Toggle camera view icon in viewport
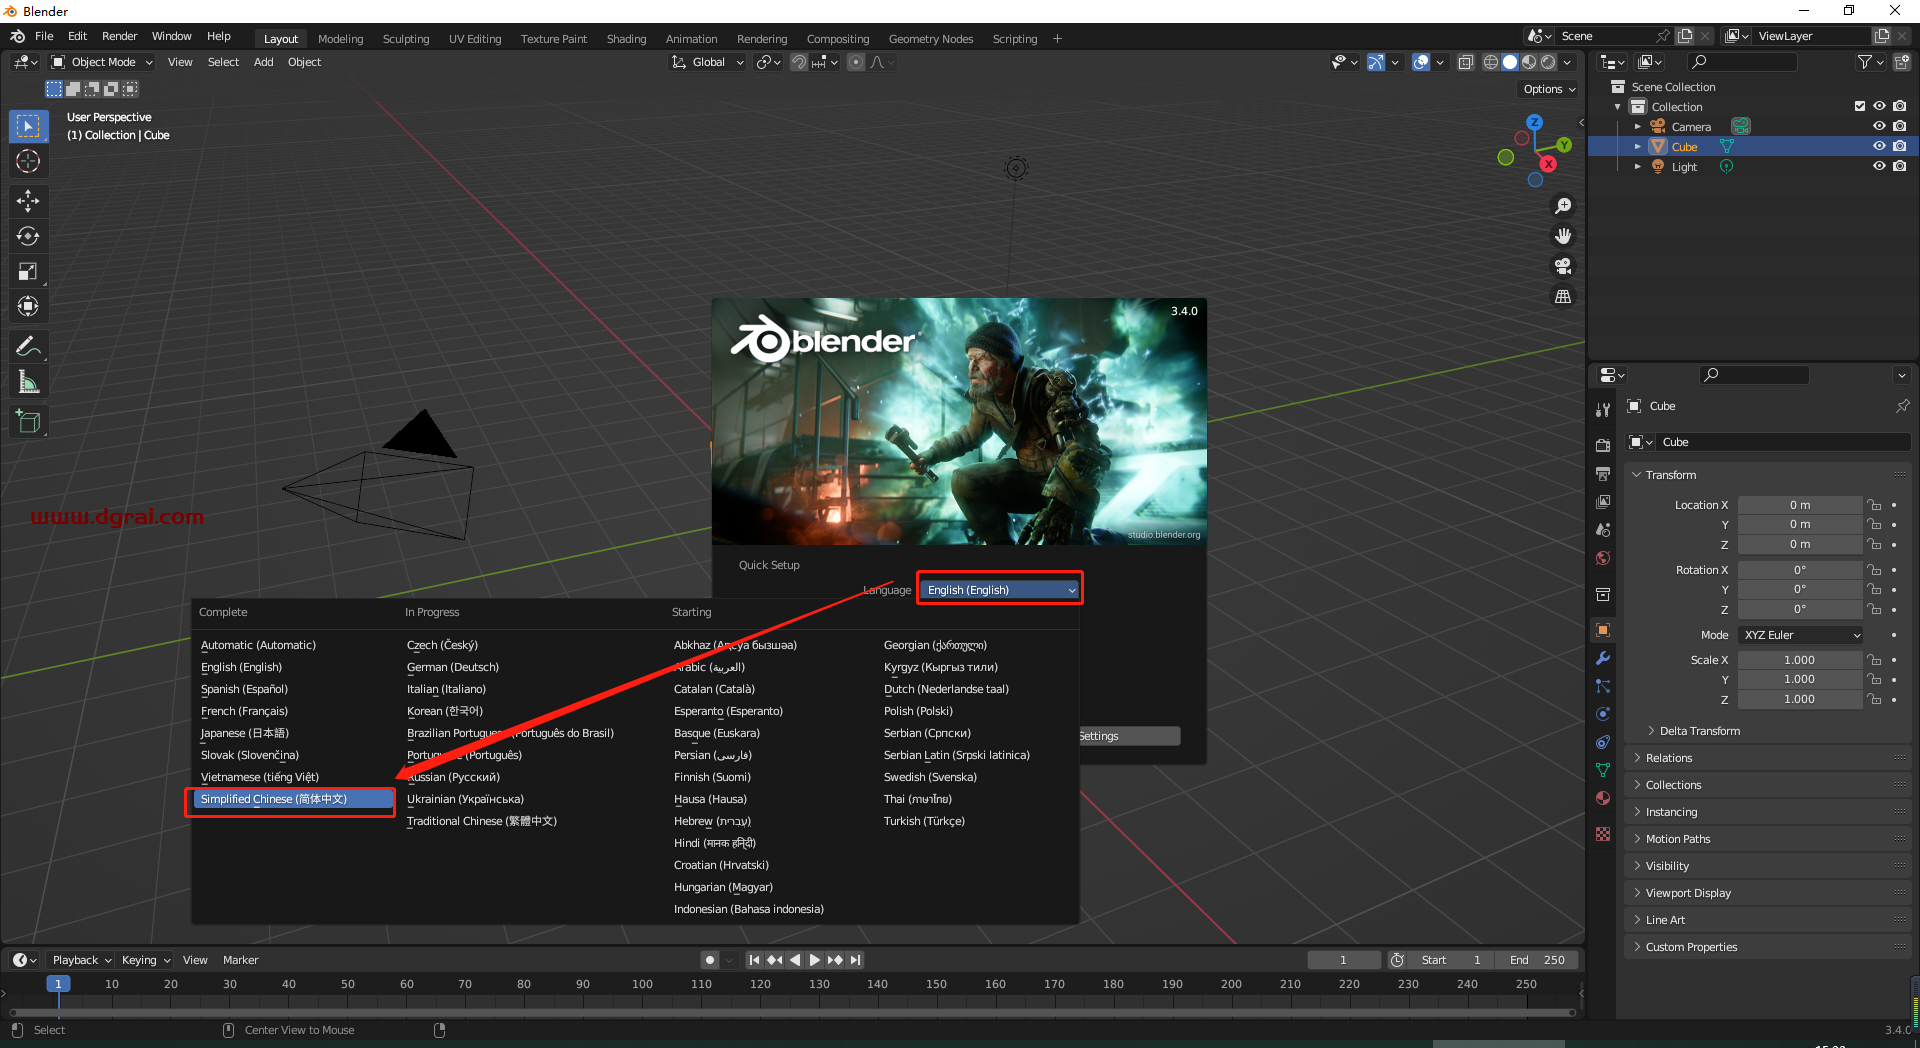Image resolution: width=1920 pixels, height=1048 pixels. (x=1562, y=266)
